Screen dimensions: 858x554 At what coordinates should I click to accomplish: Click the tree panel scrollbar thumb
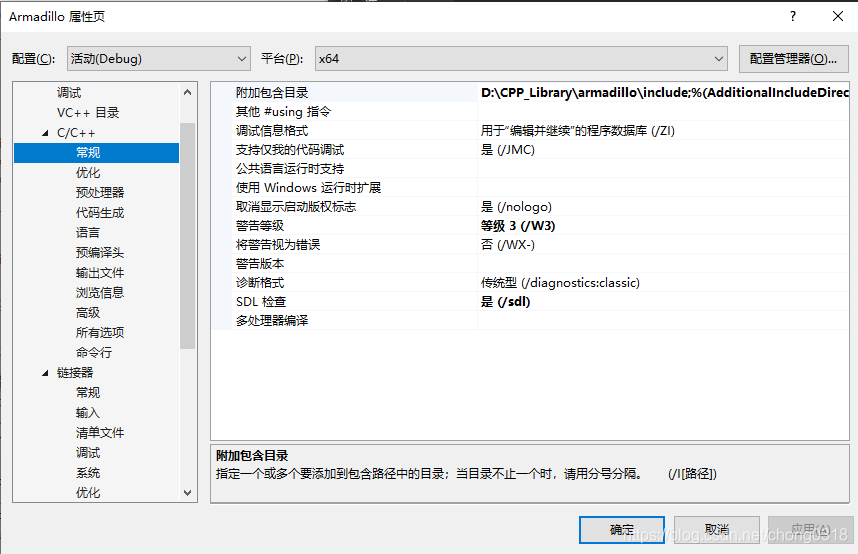188,236
